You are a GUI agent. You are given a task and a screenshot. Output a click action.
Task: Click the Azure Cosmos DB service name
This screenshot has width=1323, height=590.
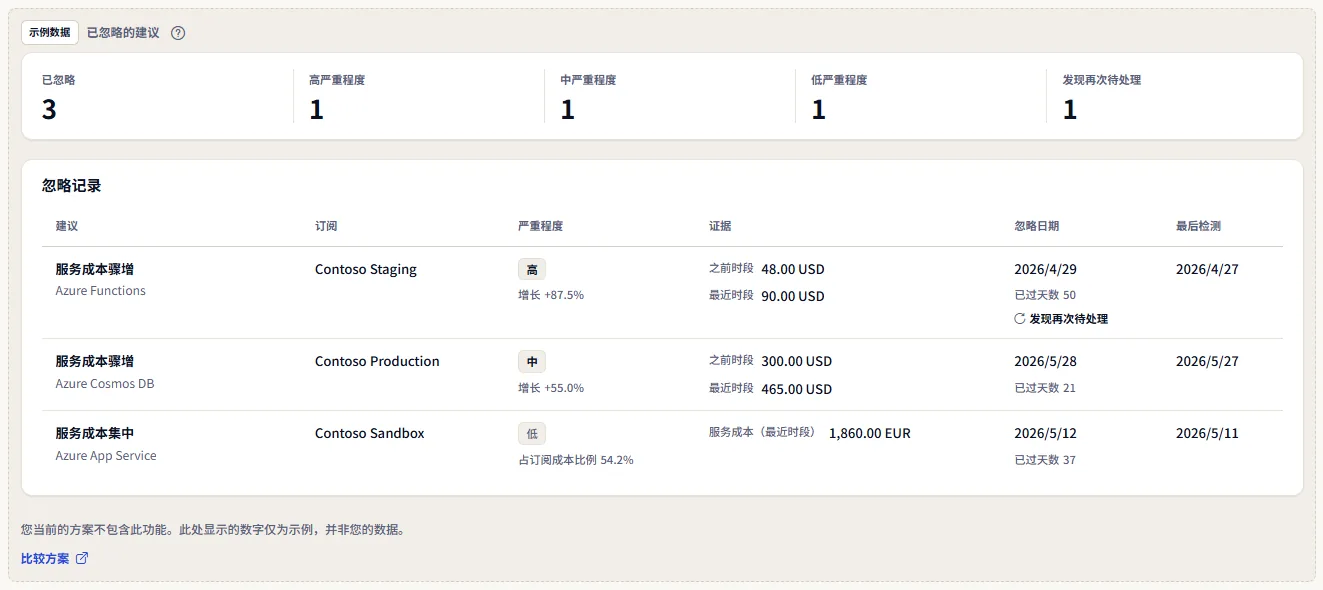click(105, 384)
